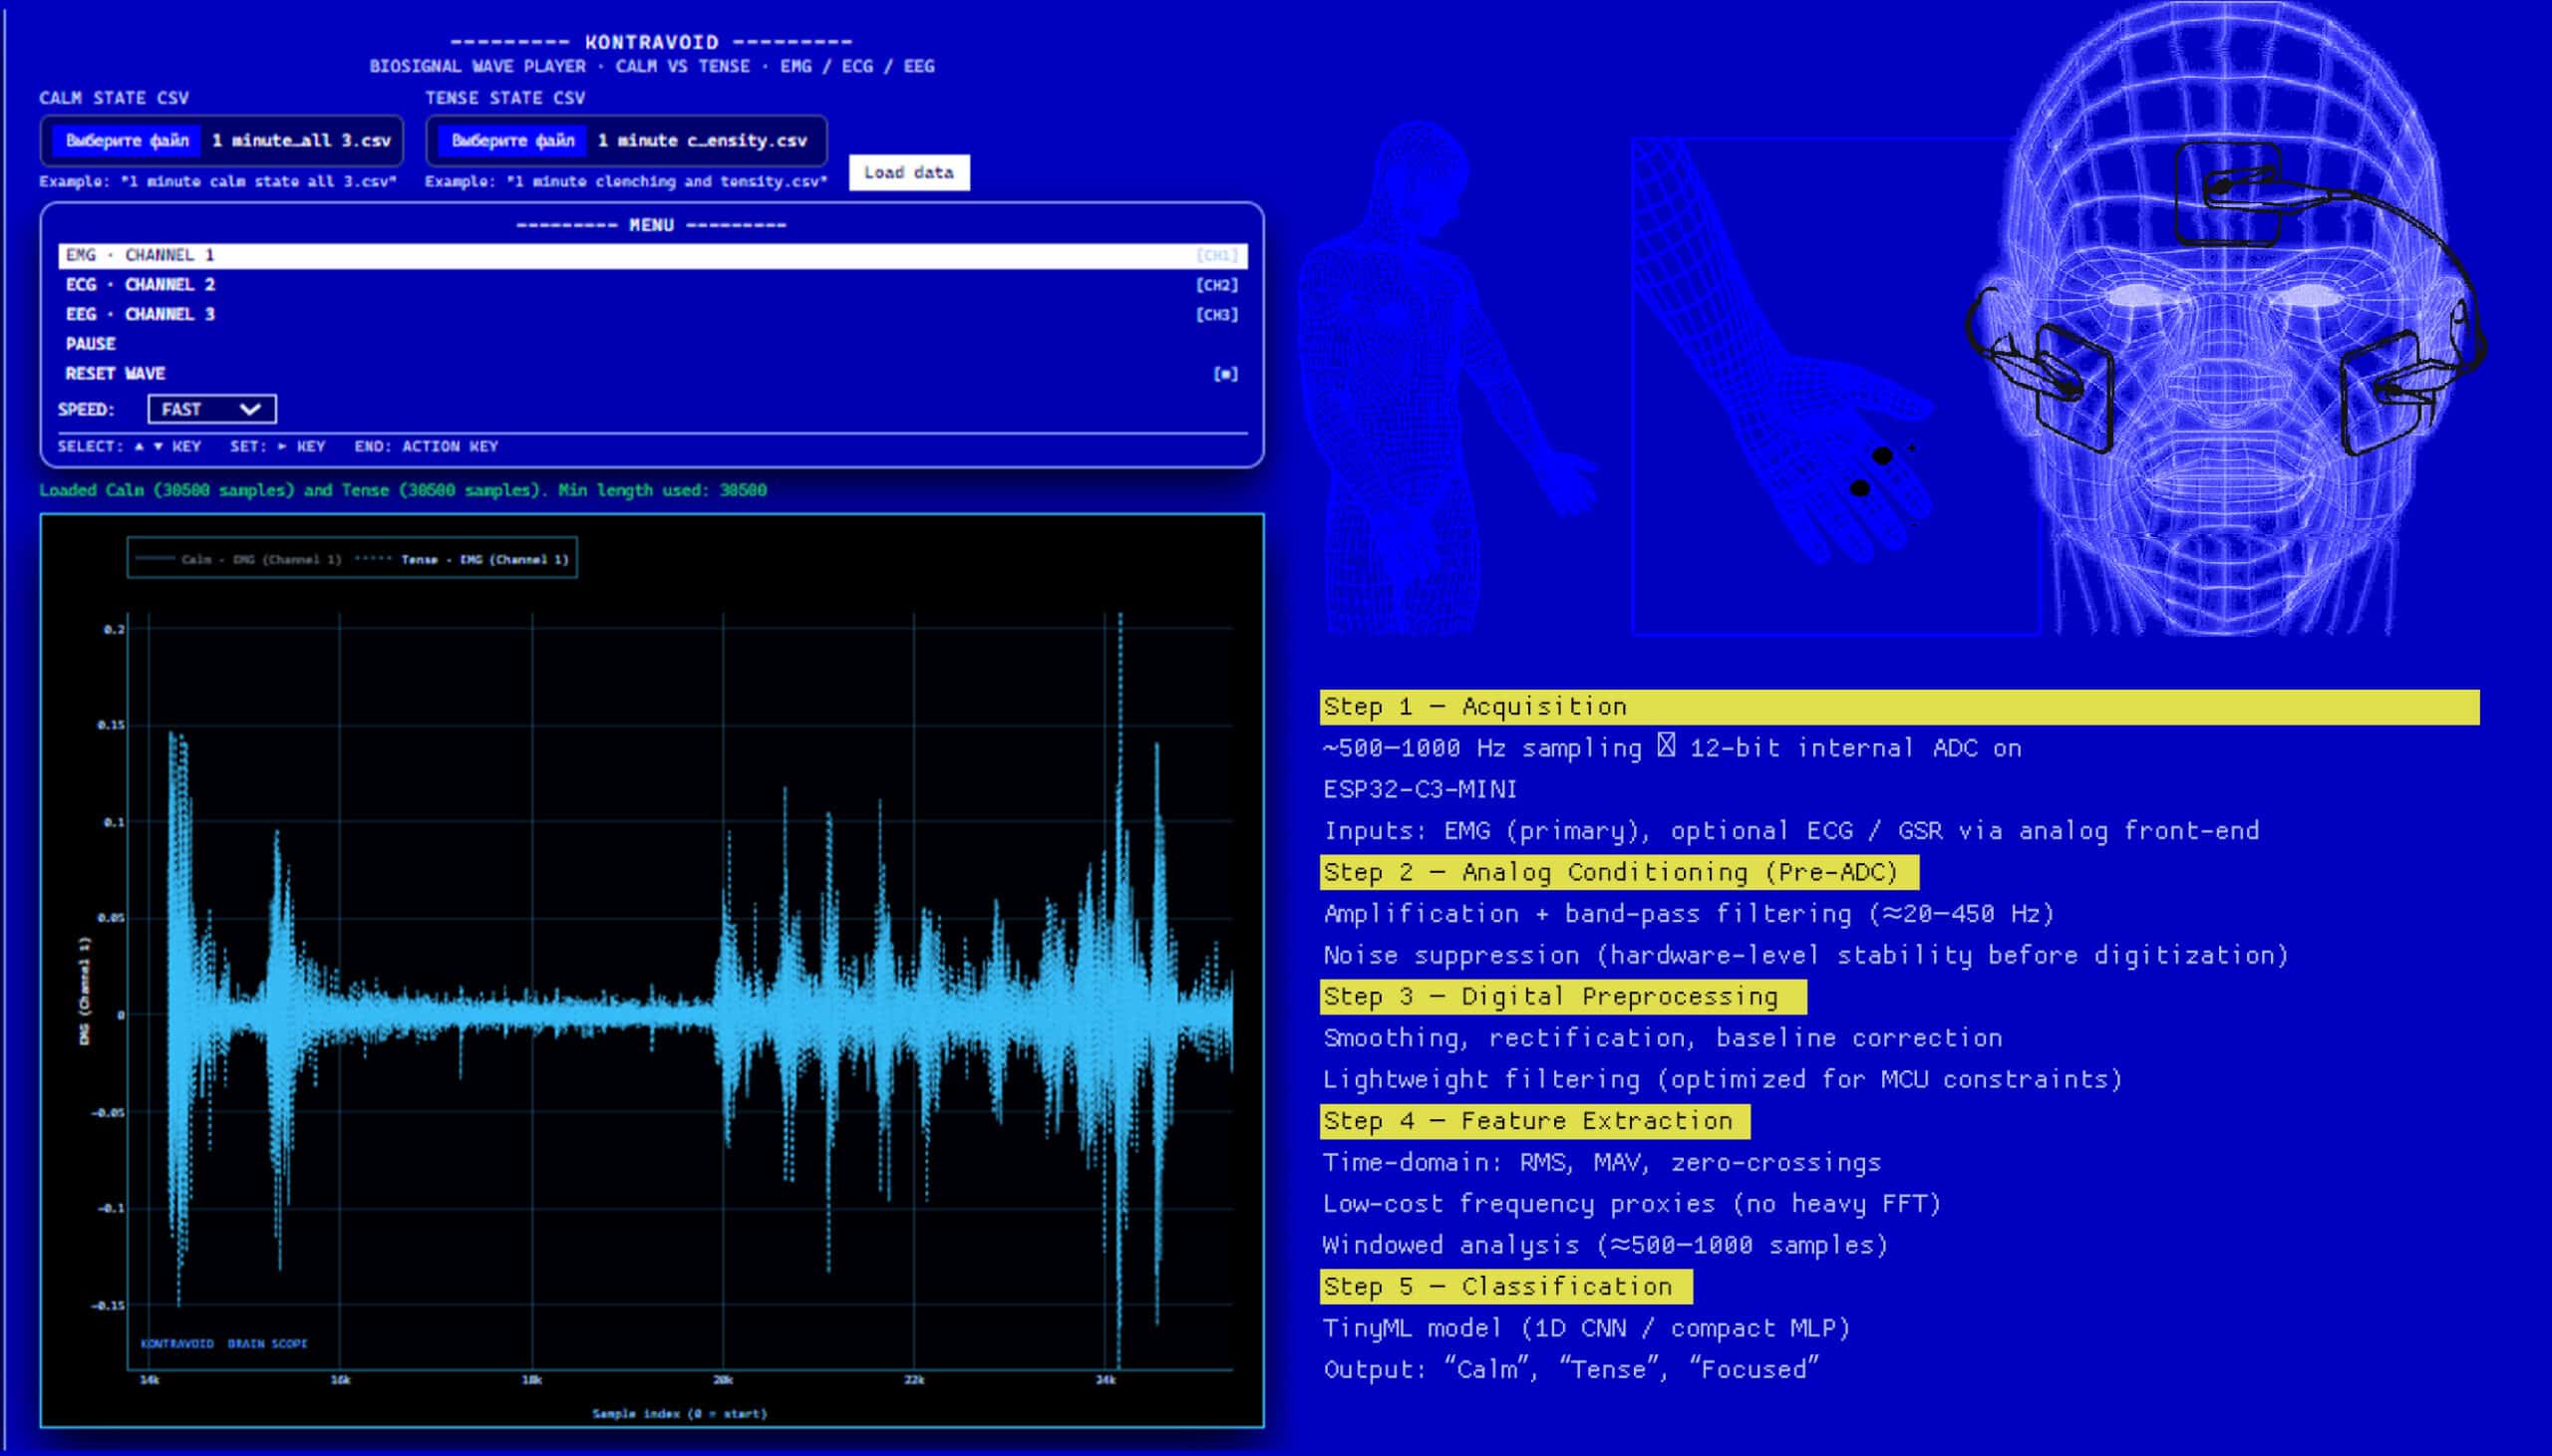The height and width of the screenshot is (1456, 2552).
Task: Select EEG · CHANNEL 3 menu entry
Action: 141,315
